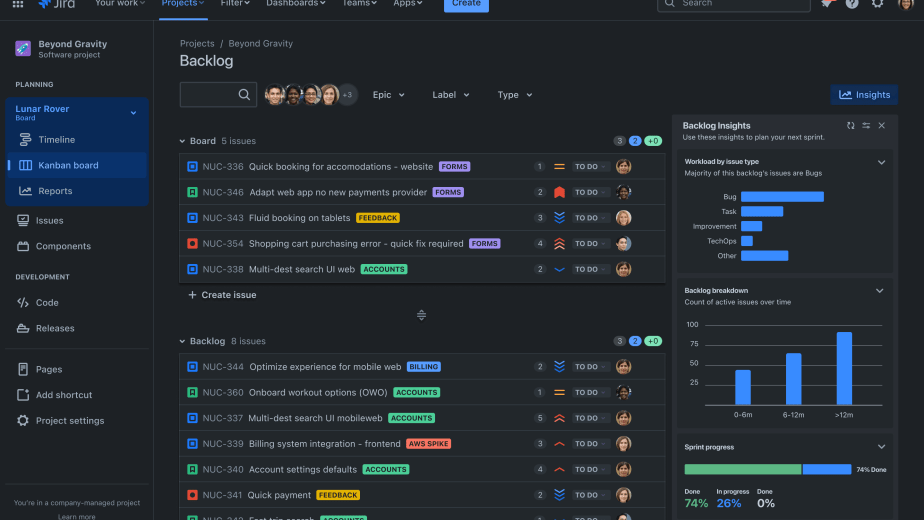Click the Add shortcut sidebar icon
Screen dimensions: 924x520
tap(23, 395)
